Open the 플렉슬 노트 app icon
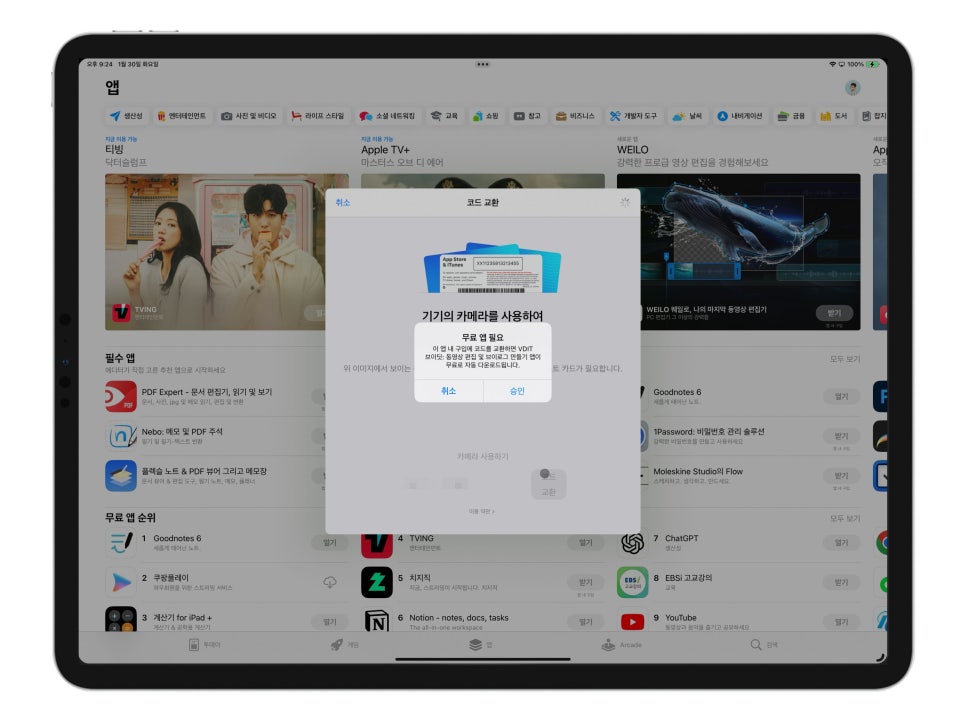The image size is (966, 723). [x=121, y=475]
